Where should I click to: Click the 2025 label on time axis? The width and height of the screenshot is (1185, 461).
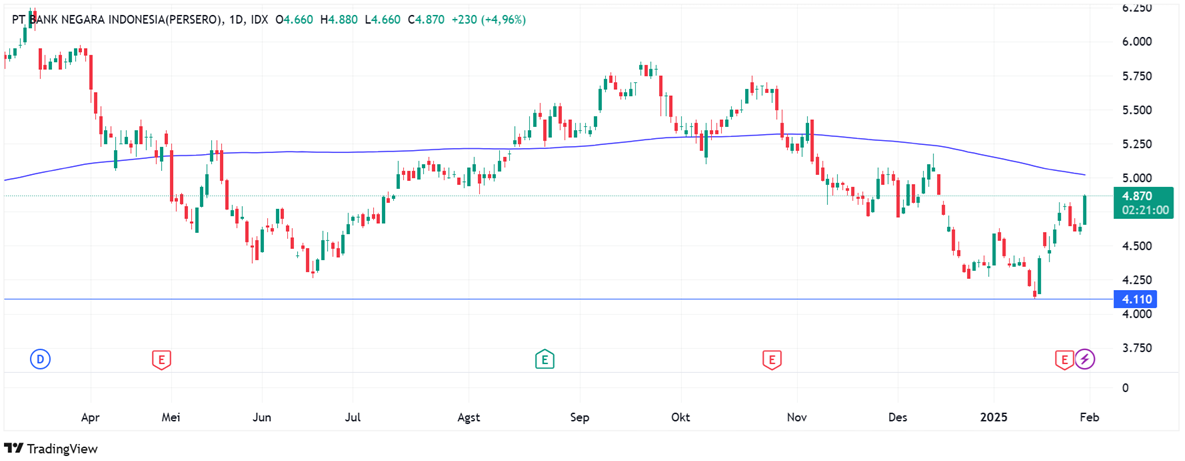pos(995,416)
